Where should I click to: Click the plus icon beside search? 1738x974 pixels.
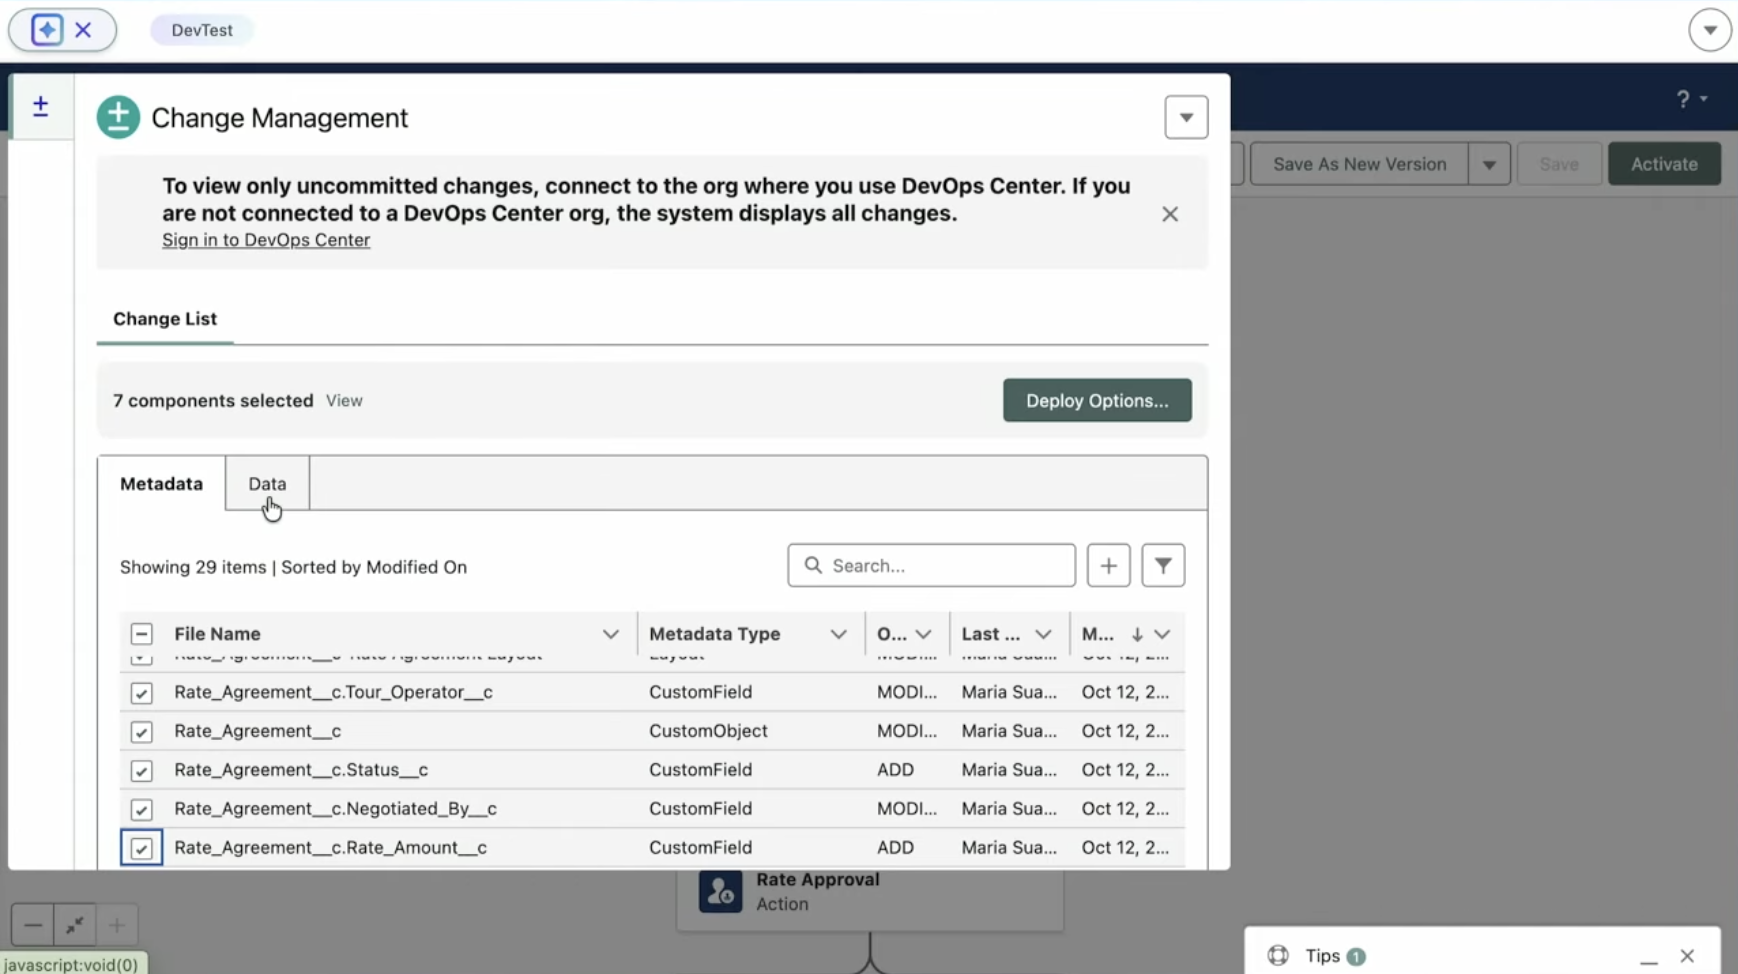click(x=1108, y=566)
